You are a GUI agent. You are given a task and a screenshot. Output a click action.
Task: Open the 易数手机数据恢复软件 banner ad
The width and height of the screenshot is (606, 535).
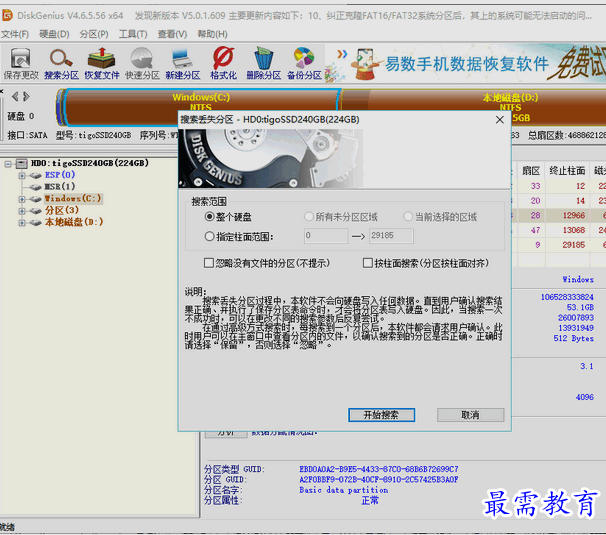point(466,63)
